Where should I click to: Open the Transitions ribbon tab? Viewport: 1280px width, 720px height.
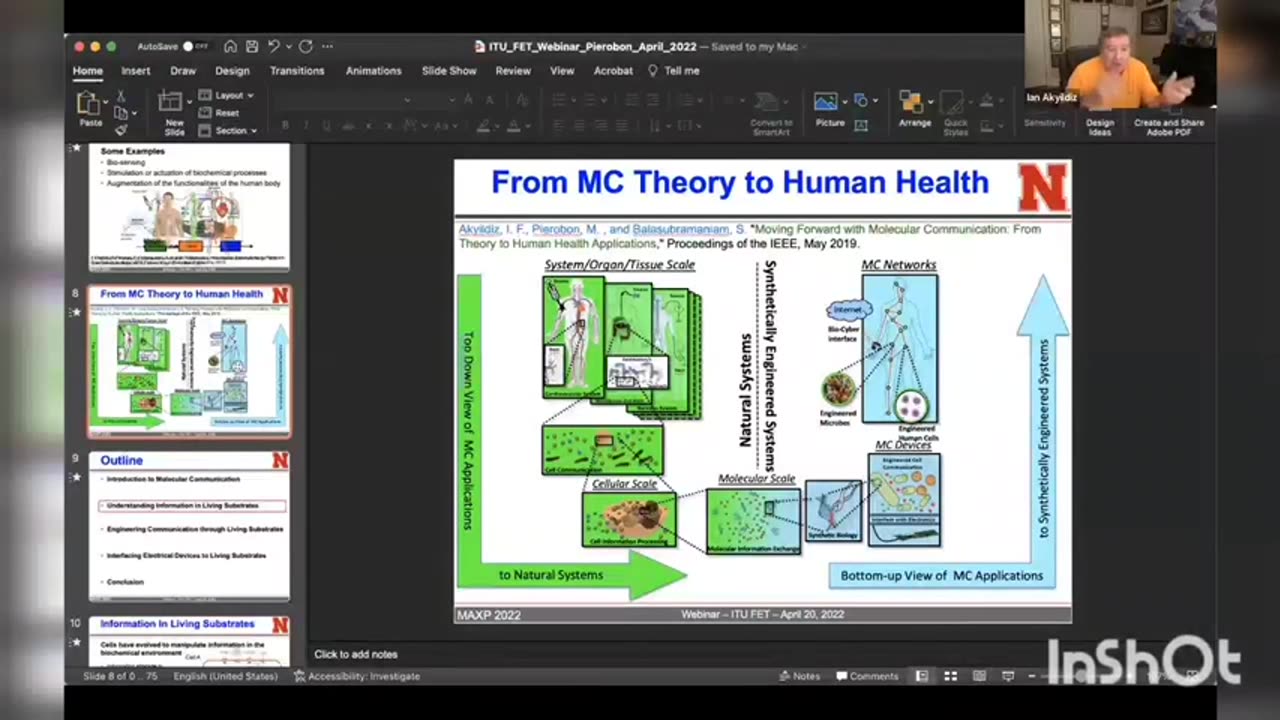click(297, 71)
